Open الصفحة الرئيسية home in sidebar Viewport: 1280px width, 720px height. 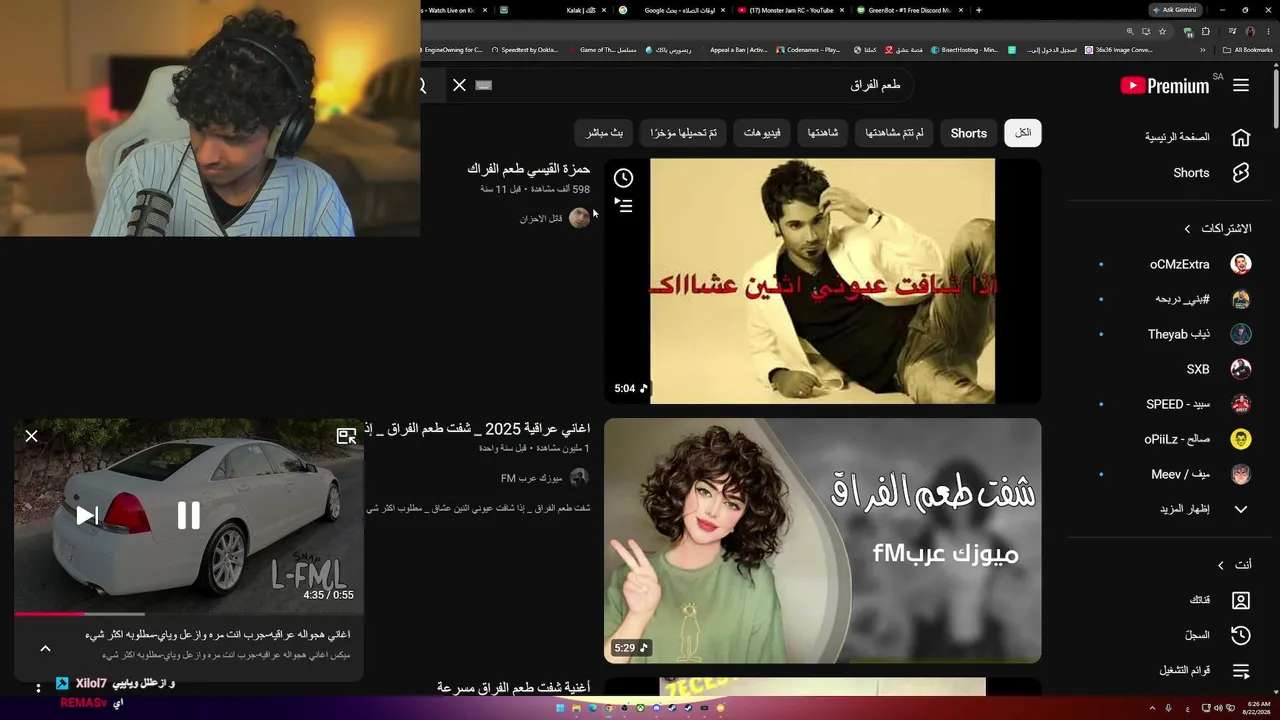click(1197, 137)
